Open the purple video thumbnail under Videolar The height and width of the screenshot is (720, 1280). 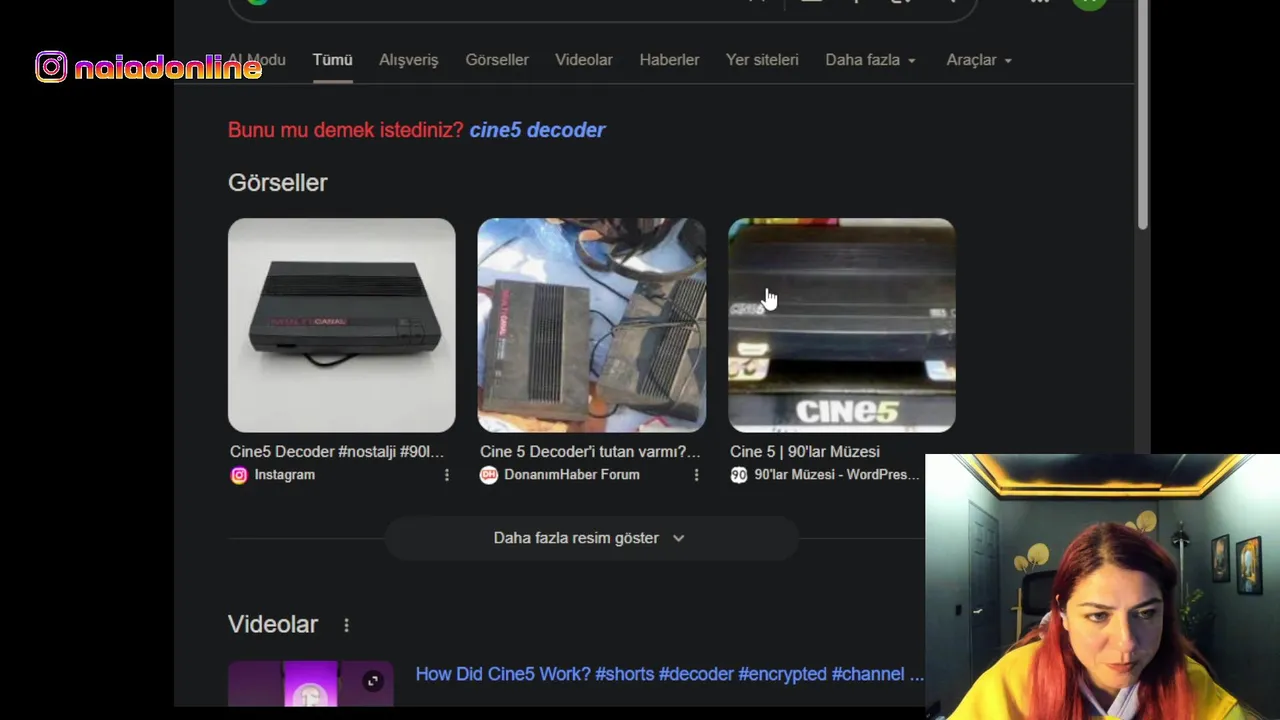(311, 685)
